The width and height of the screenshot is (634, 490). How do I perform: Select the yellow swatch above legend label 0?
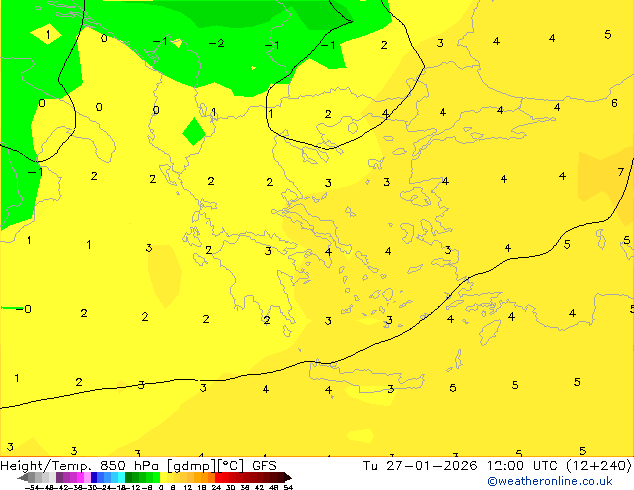[163, 477]
